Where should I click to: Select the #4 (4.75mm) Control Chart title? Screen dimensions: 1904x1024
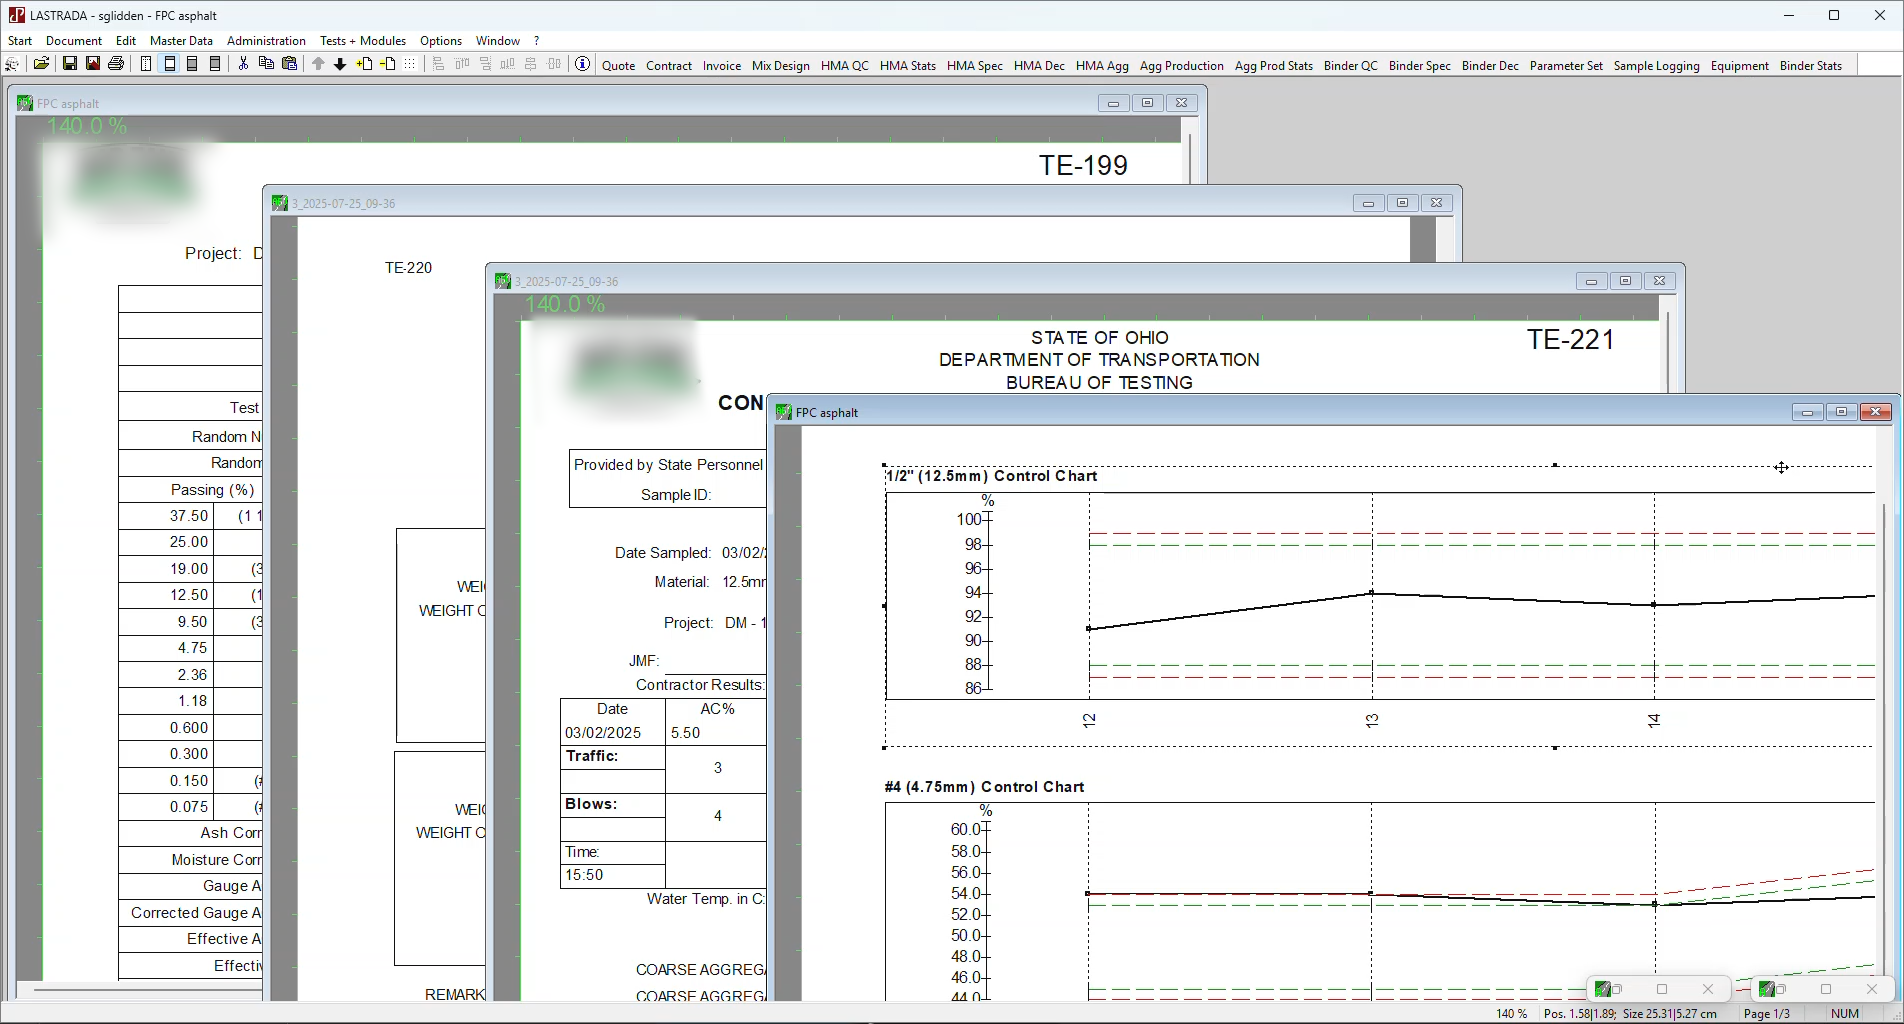[x=984, y=787]
